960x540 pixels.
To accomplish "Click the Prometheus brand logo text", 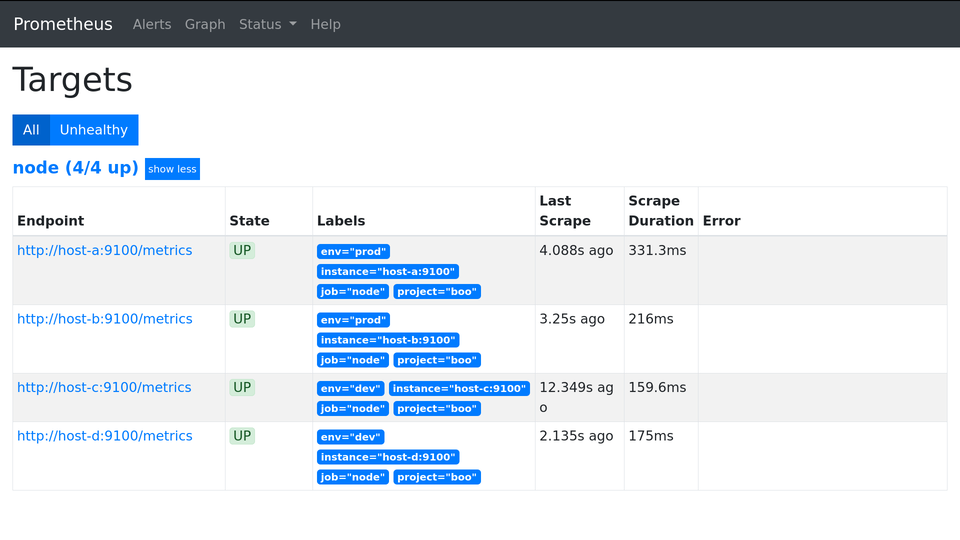I will click(63, 24).
